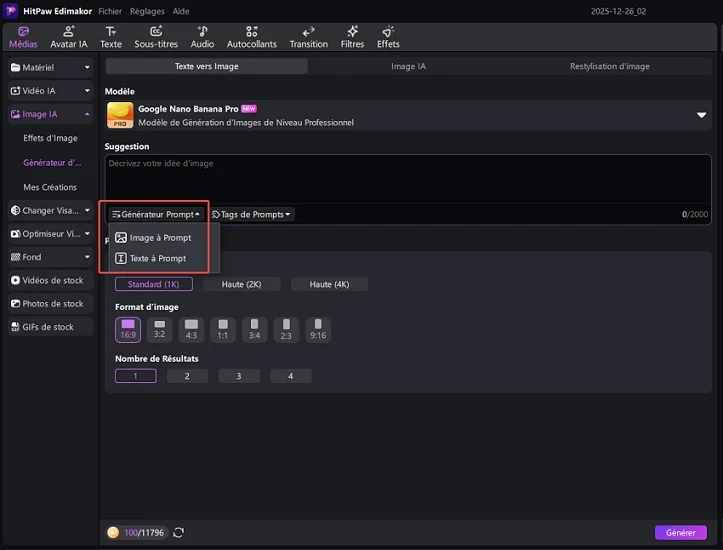Click the Générer button
The width and height of the screenshot is (723, 550).
680,533
